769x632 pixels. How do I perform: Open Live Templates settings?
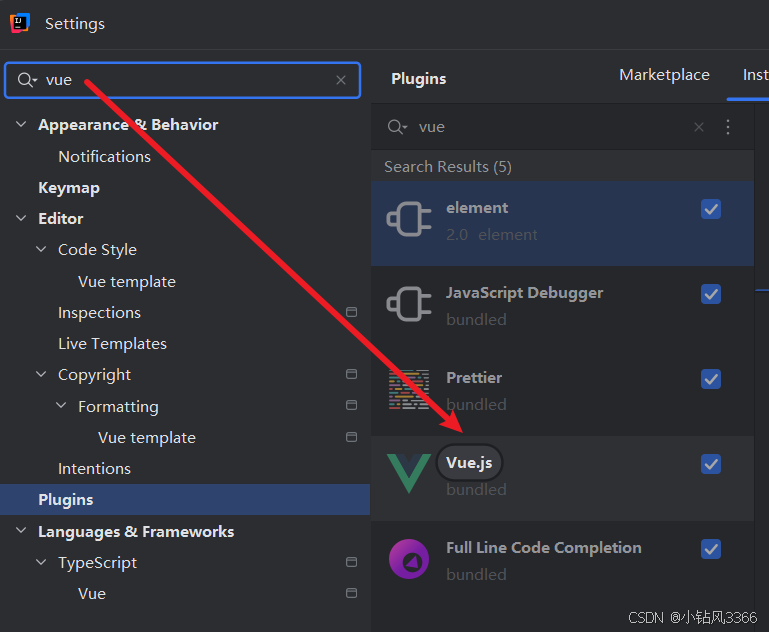click(112, 344)
